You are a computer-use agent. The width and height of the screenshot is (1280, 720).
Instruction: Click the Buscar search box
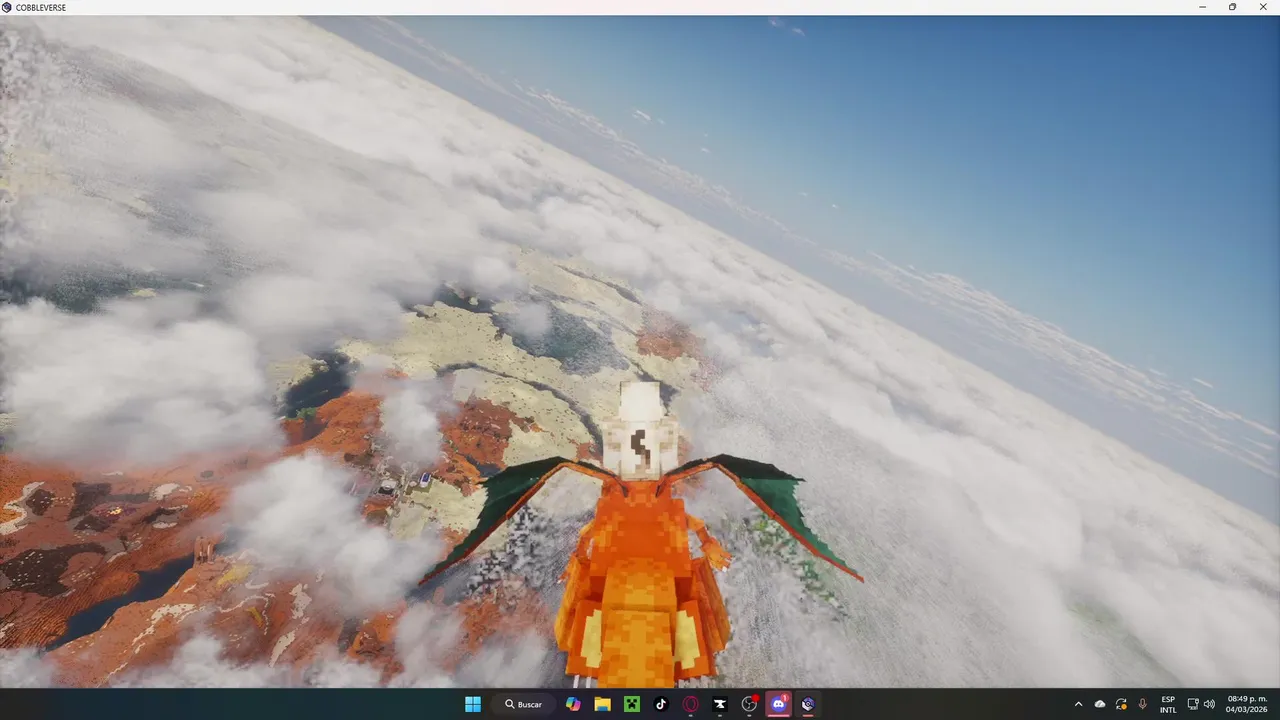click(524, 704)
